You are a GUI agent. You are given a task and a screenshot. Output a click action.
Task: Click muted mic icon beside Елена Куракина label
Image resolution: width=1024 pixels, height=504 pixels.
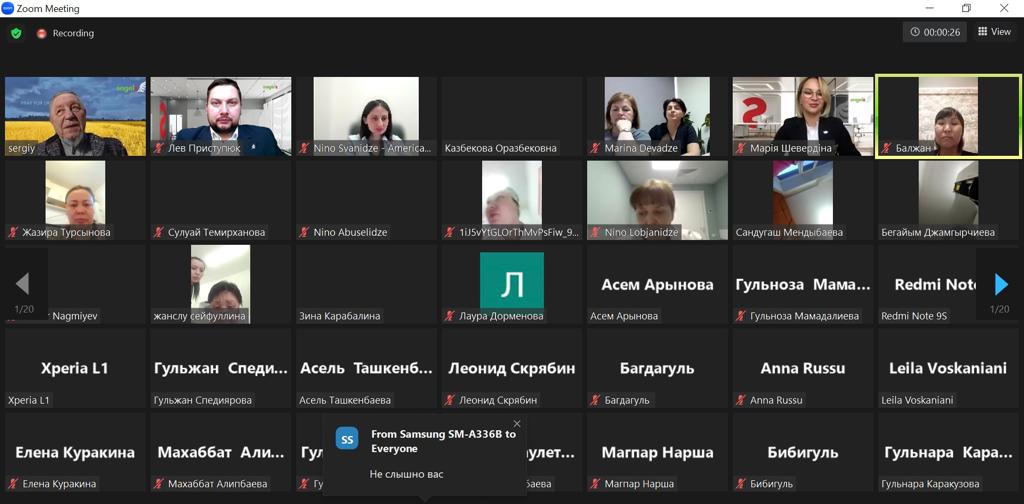click(13, 484)
